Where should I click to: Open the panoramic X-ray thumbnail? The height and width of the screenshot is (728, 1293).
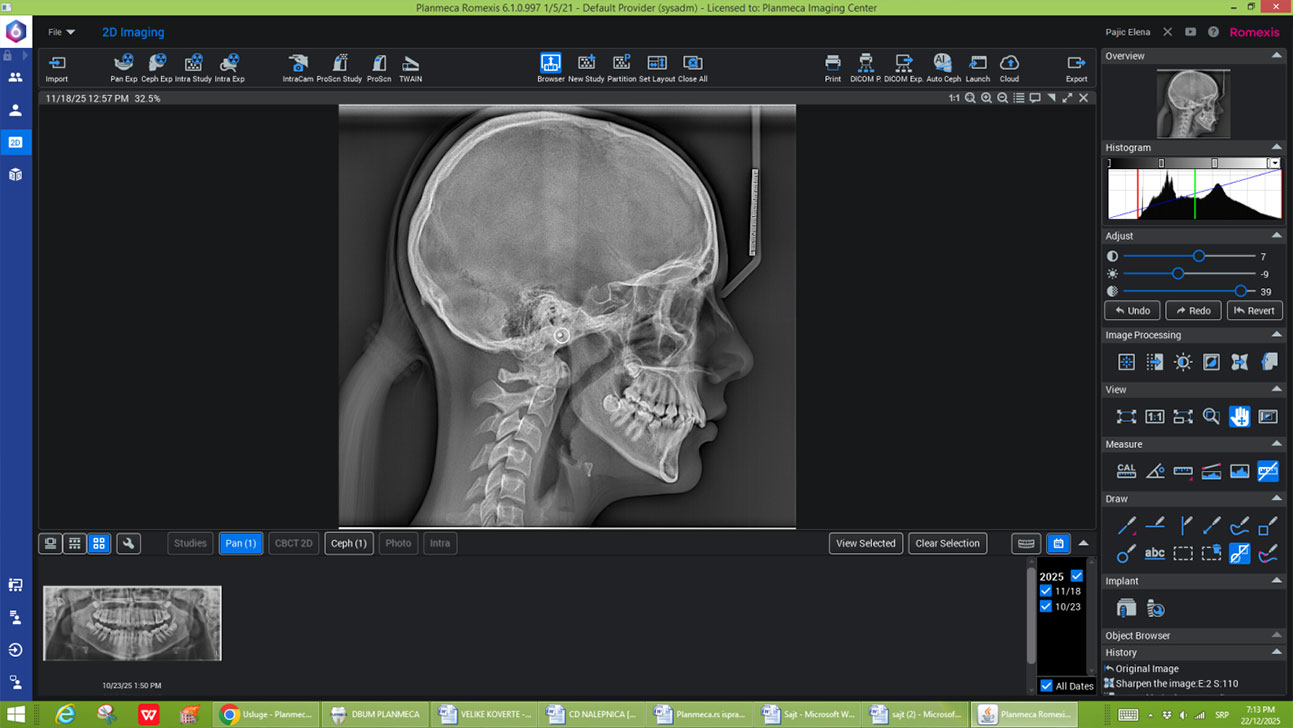coord(132,623)
